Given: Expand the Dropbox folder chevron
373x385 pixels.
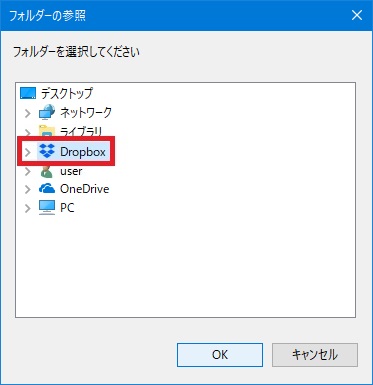Looking at the screenshot, I should 28,152.
